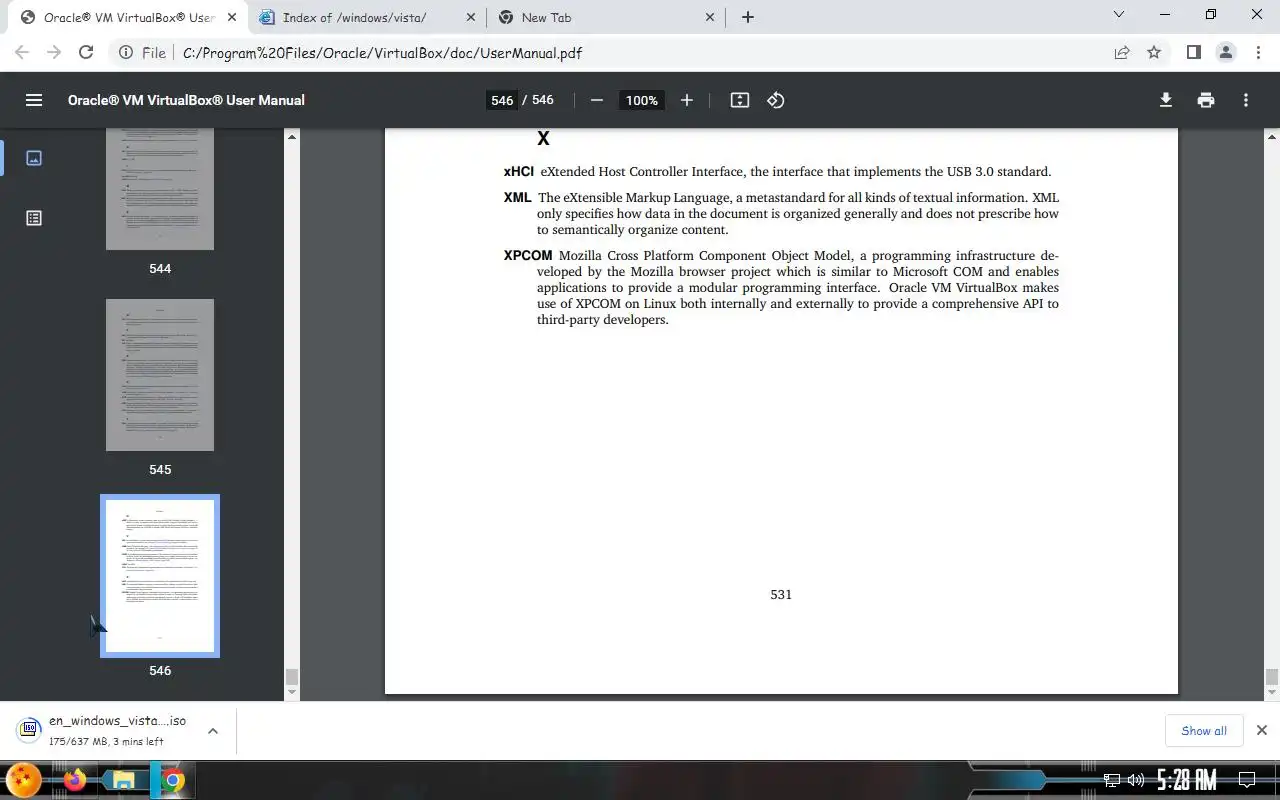This screenshot has width=1280, height=800.
Task: Open the tab search dropdown
Action: (x=1119, y=15)
